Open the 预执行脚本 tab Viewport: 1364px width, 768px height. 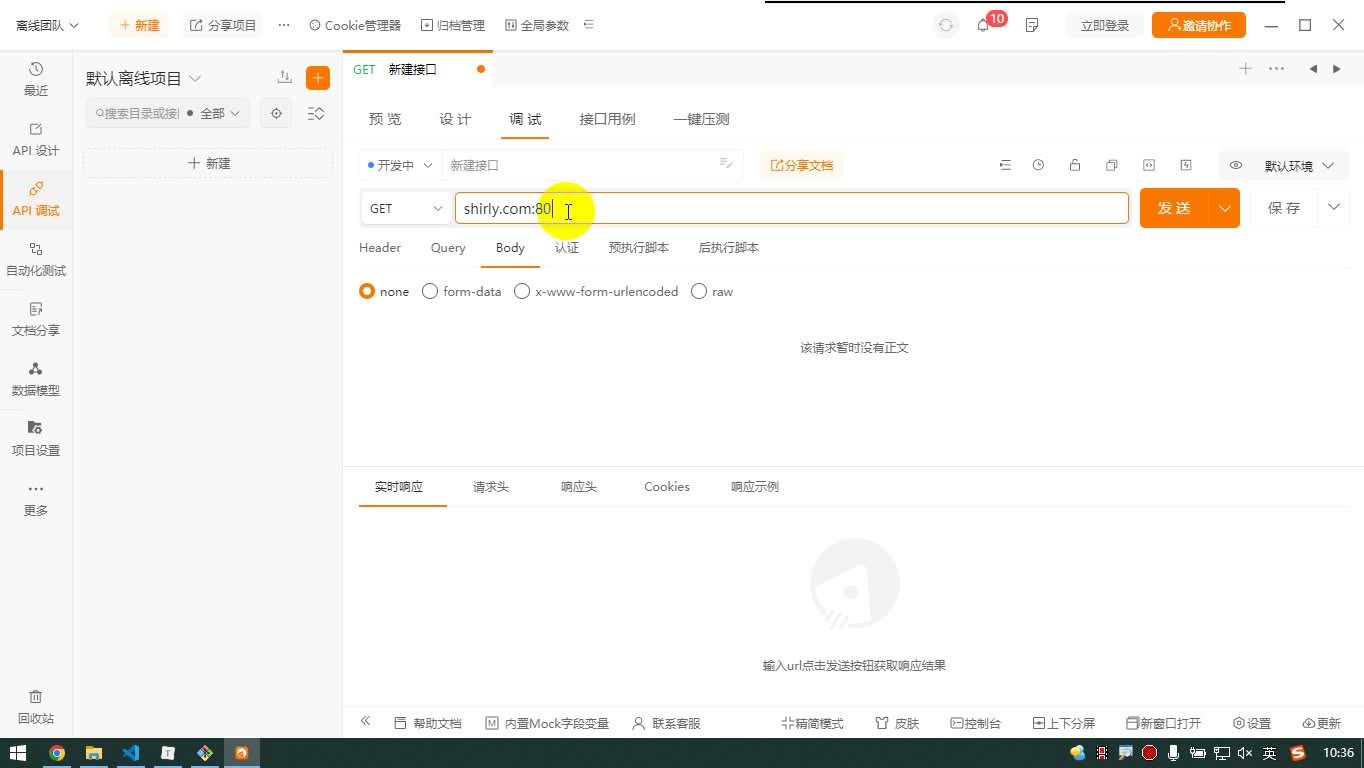coord(638,247)
